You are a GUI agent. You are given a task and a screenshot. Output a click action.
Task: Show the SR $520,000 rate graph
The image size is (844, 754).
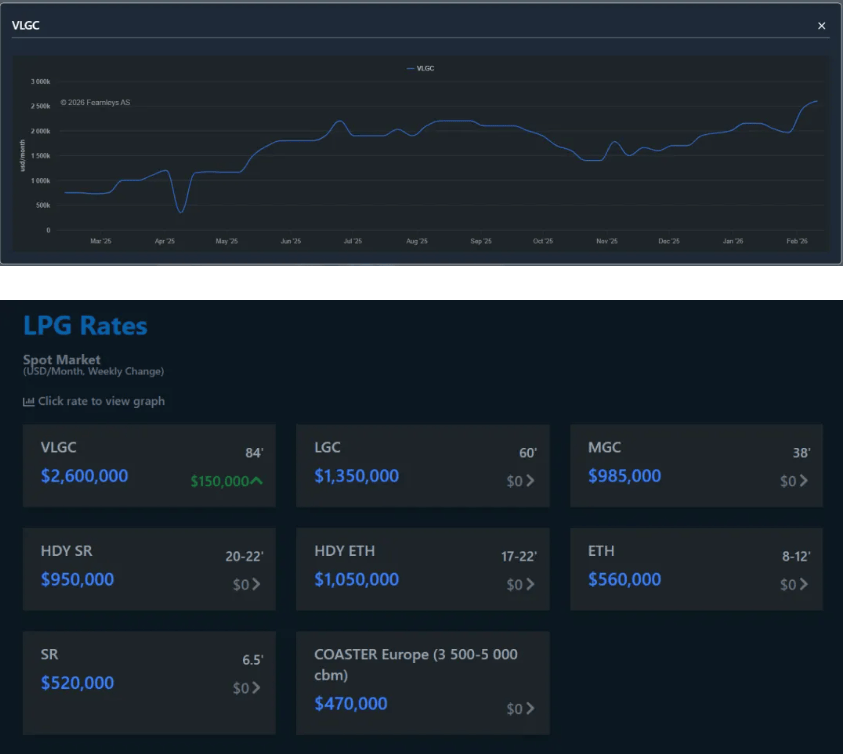[77, 684]
